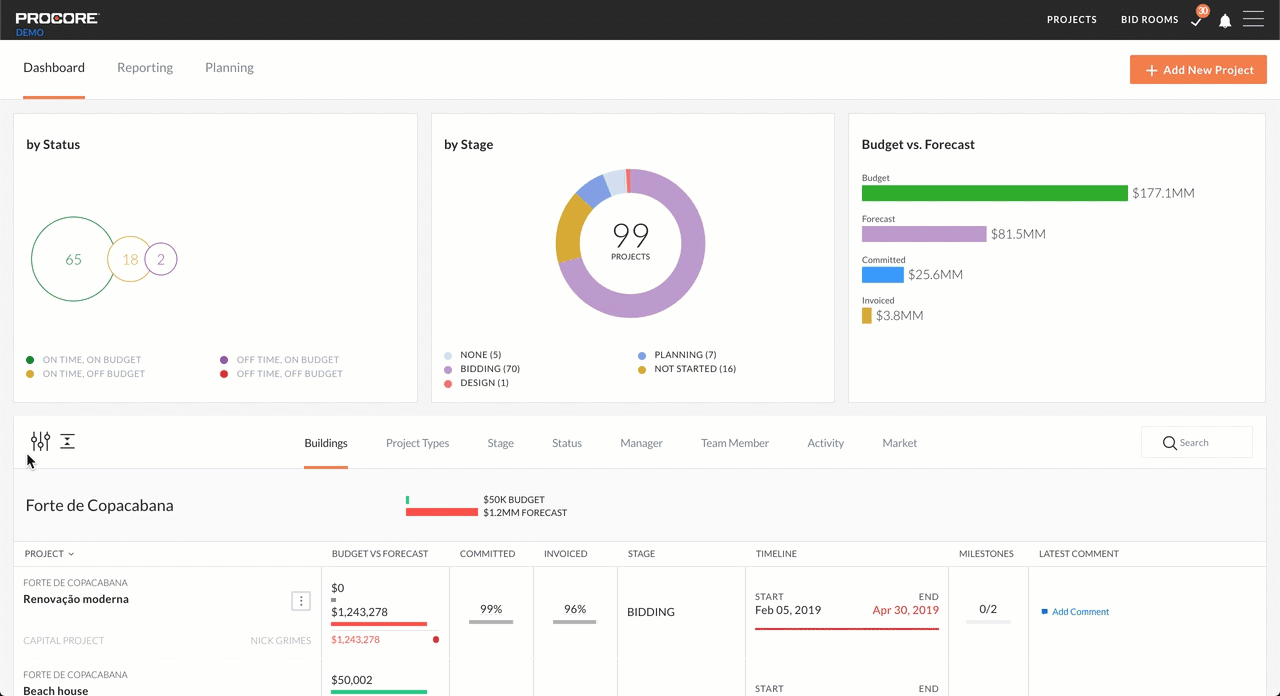Click the PROCORE DEMO logo
The width and height of the screenshot is (1280, 696).
click(x=57, y=20)
